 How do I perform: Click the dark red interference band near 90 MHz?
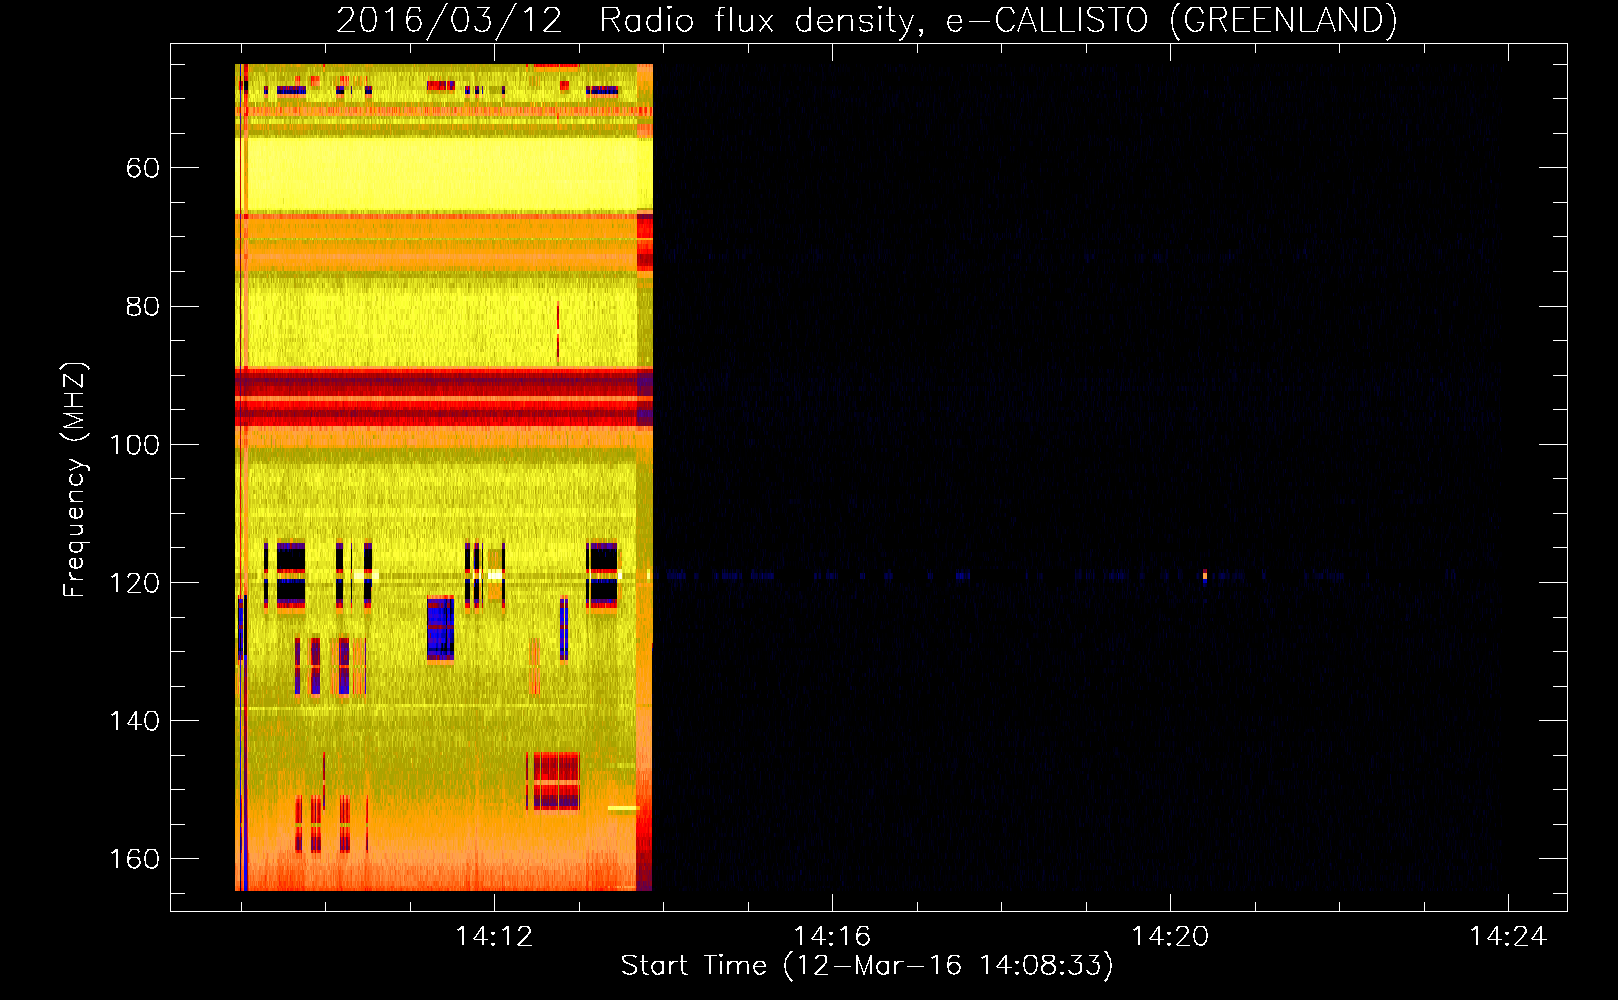click(444, 397)
